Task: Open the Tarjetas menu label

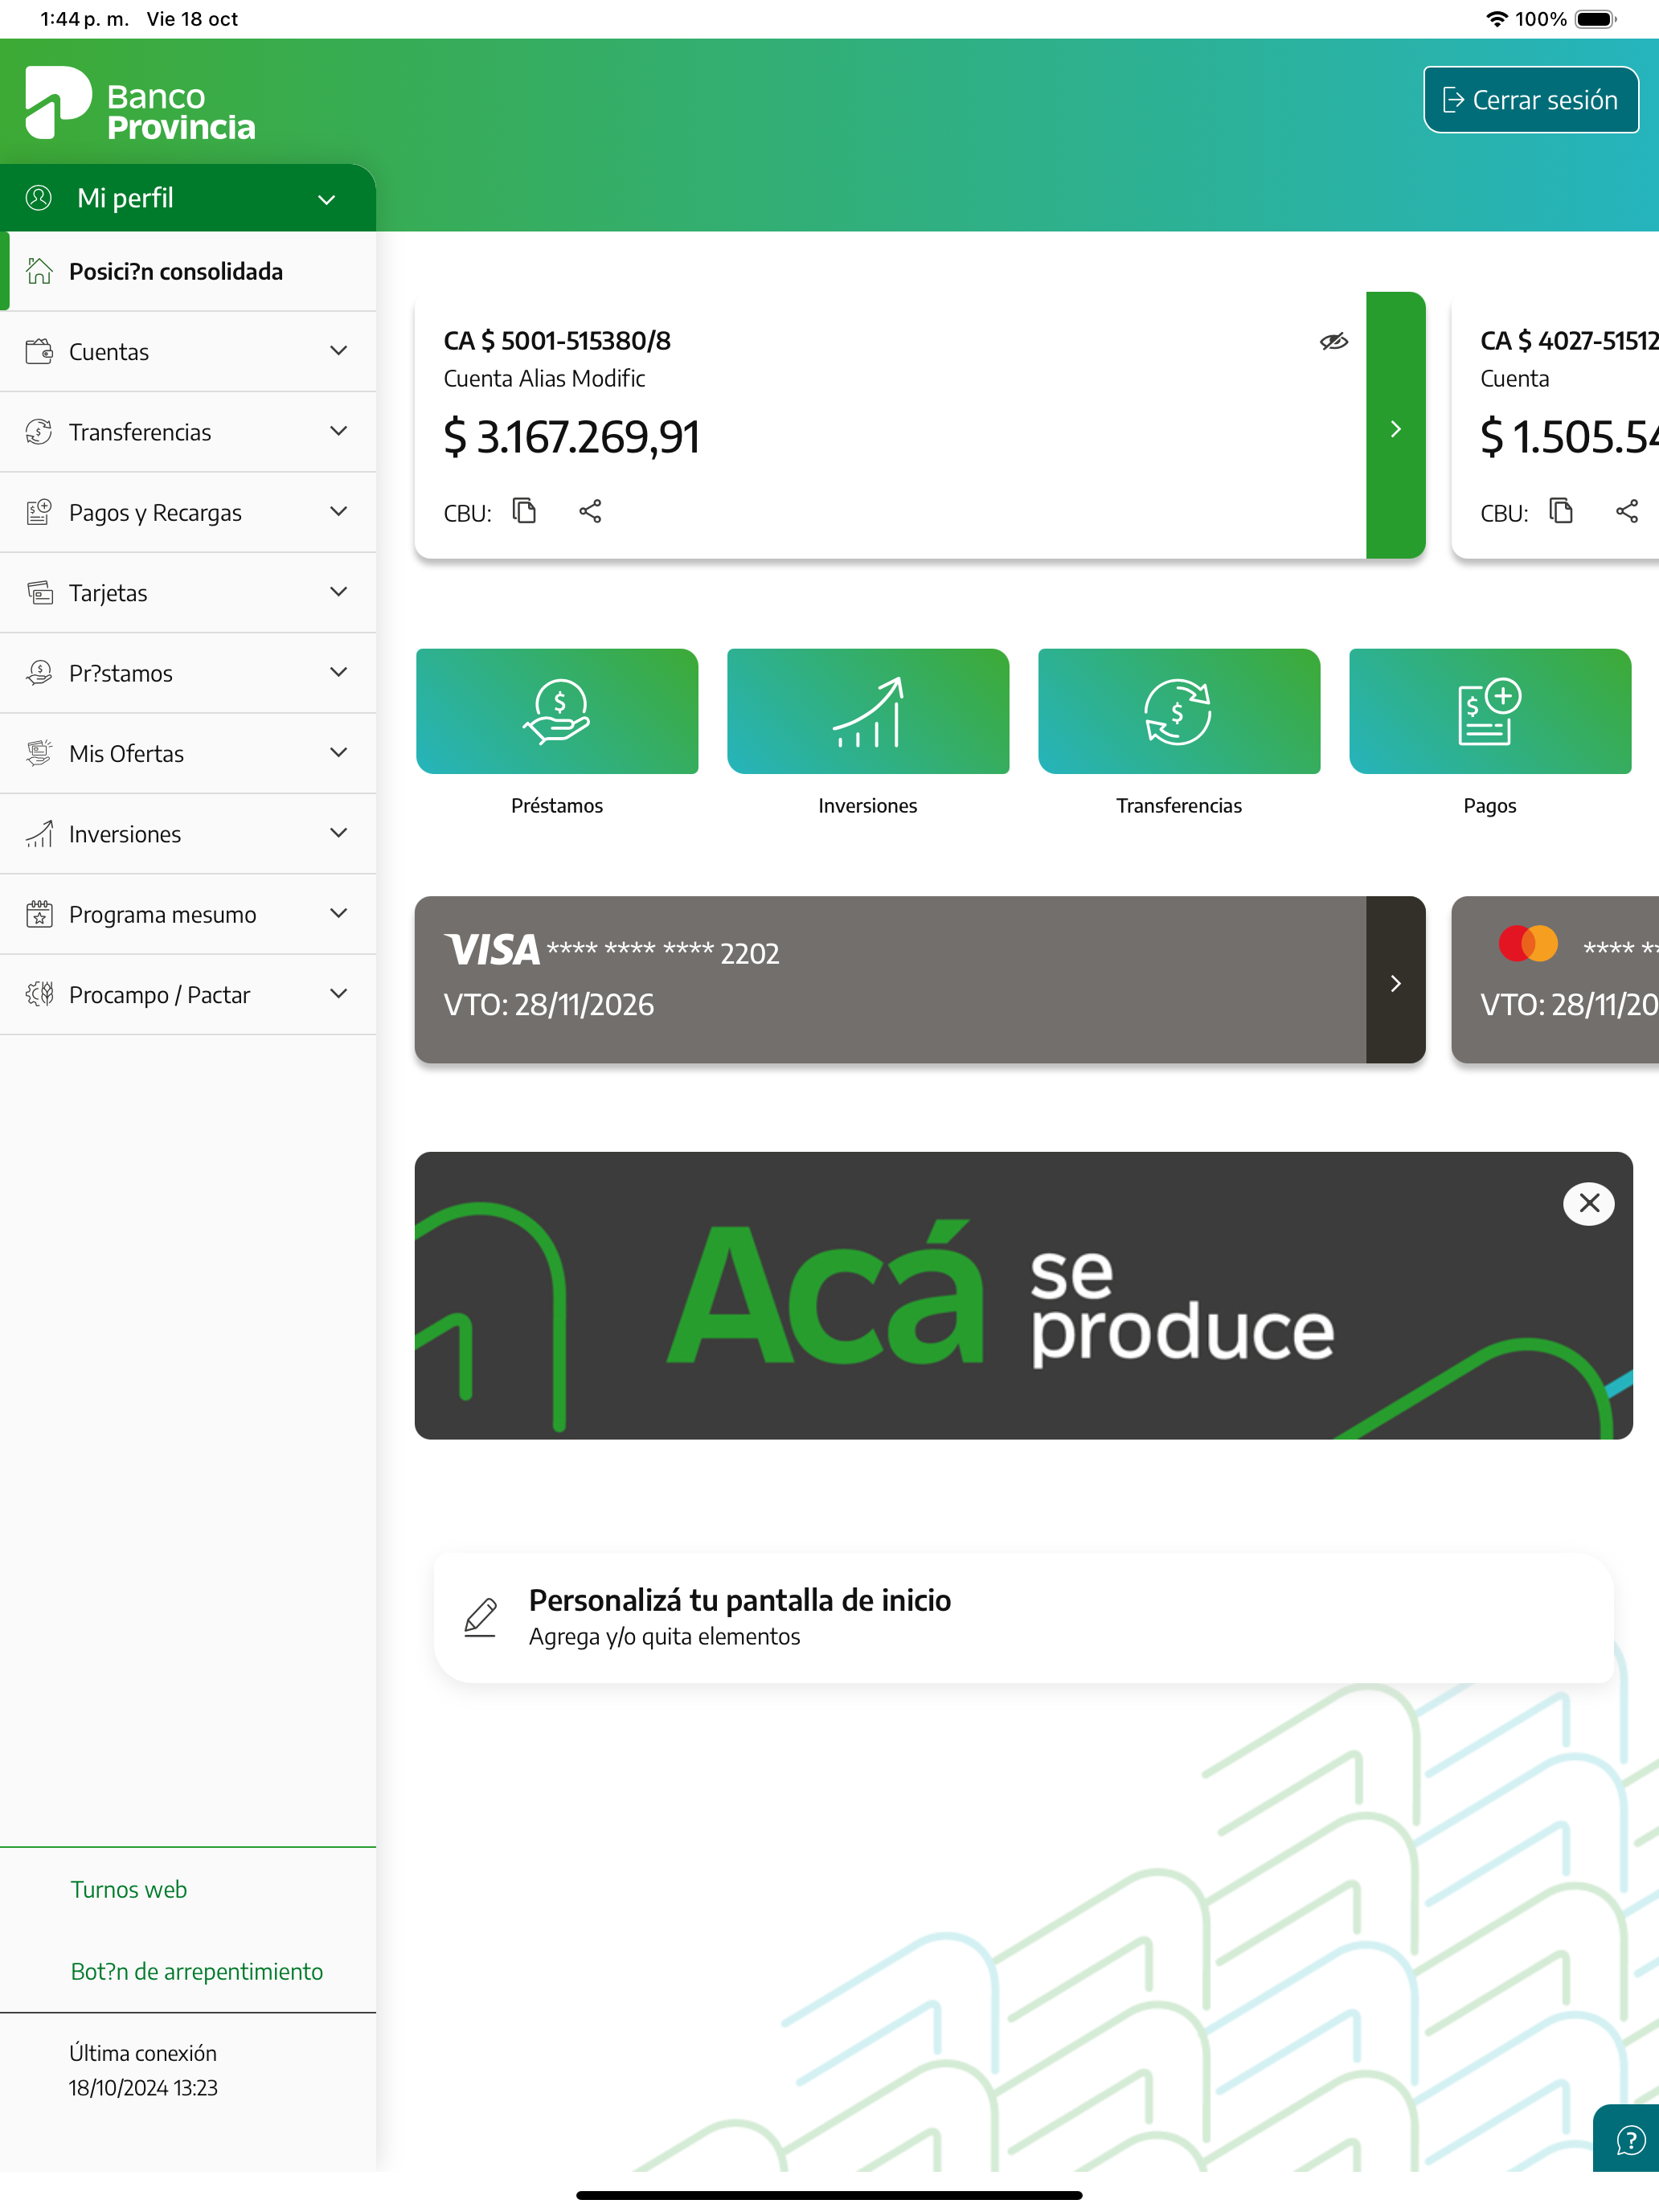Action: [108, 593]
